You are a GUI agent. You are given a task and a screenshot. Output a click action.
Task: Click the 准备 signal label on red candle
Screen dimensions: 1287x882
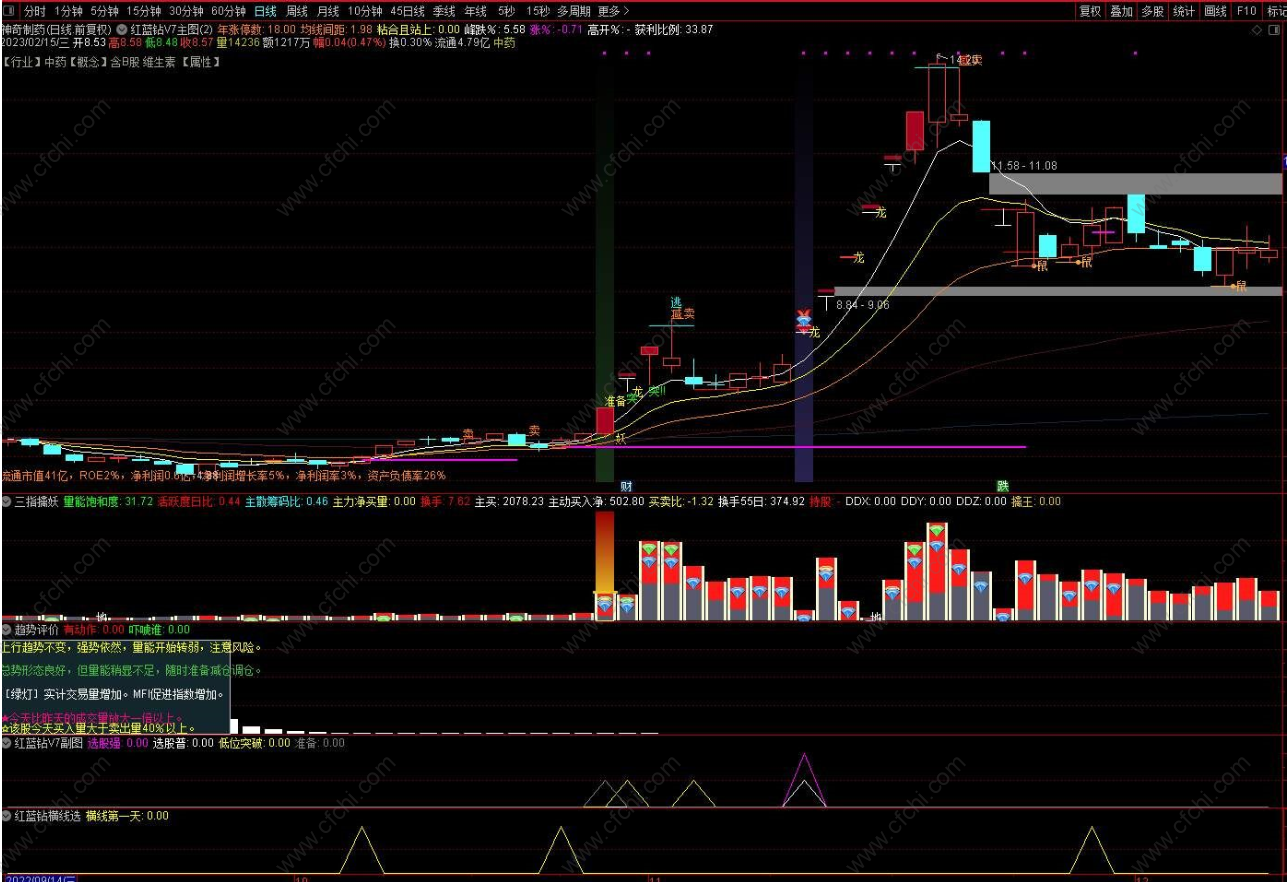615,401
